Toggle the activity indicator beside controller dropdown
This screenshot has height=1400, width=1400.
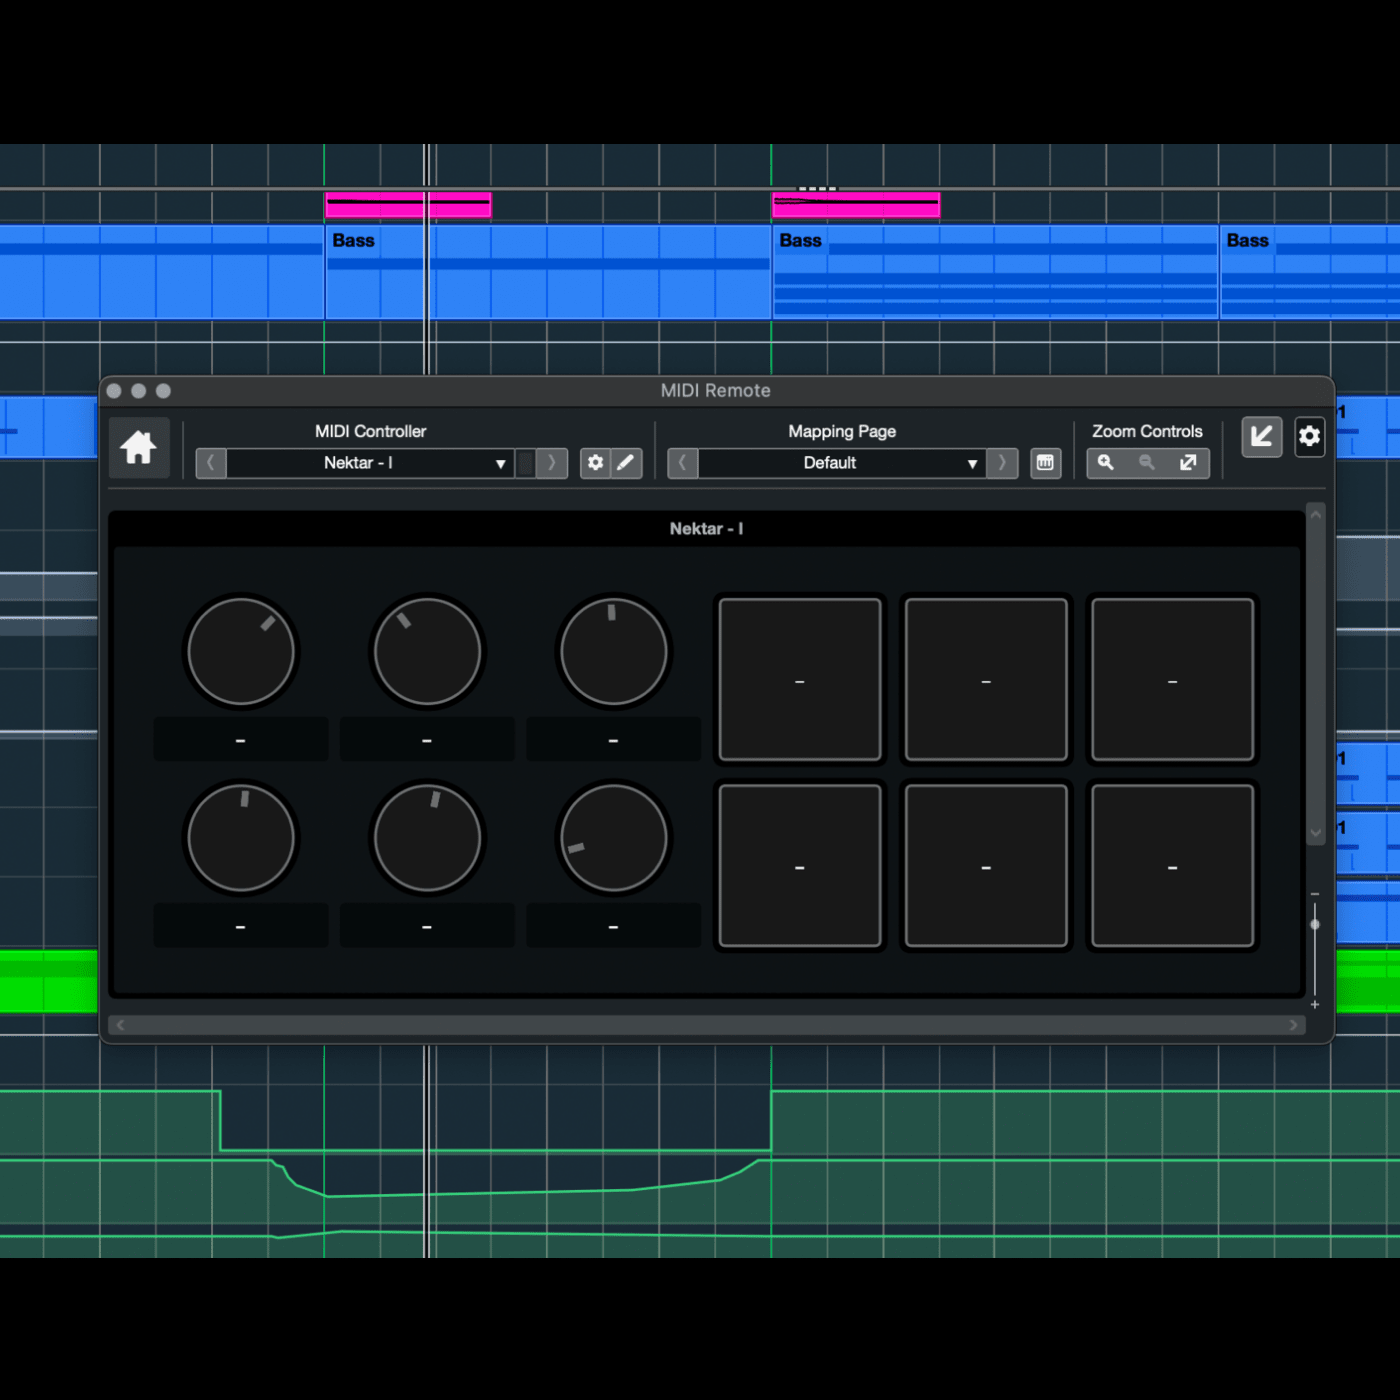(x=526, y=463)
